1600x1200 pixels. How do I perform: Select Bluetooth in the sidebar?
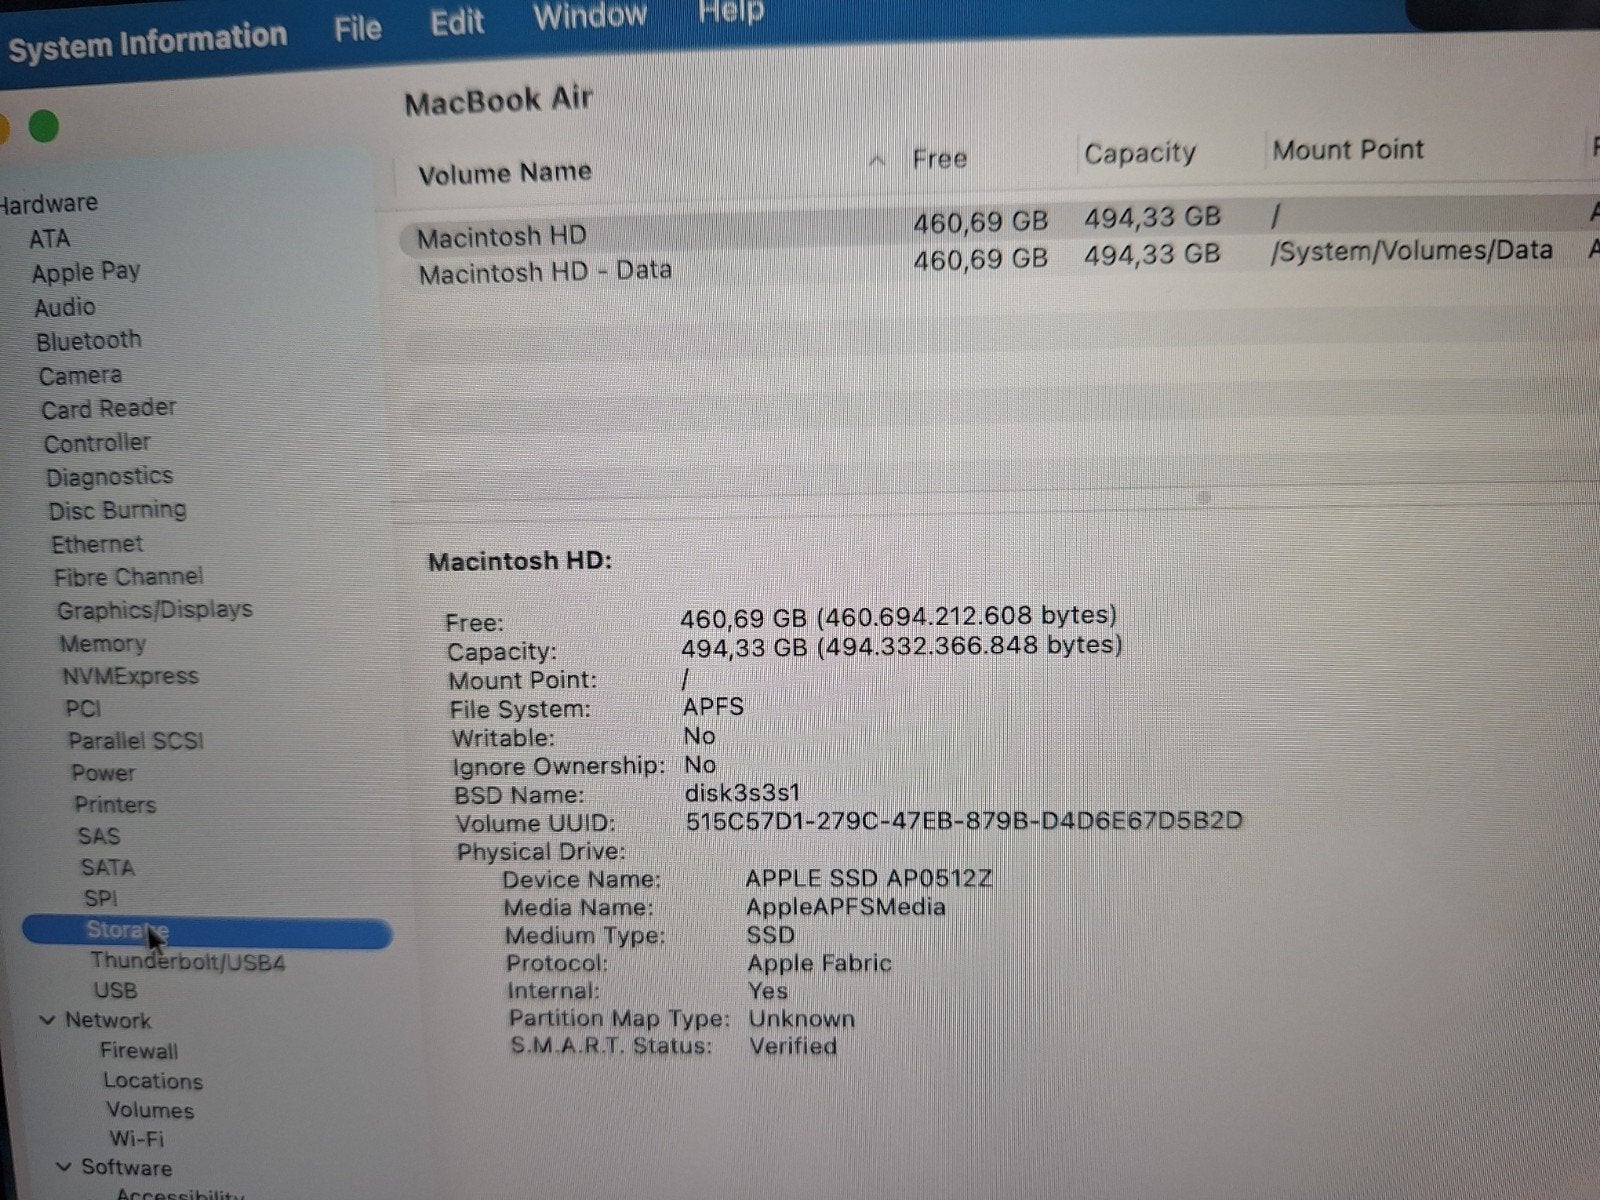[x=89, y=341]
